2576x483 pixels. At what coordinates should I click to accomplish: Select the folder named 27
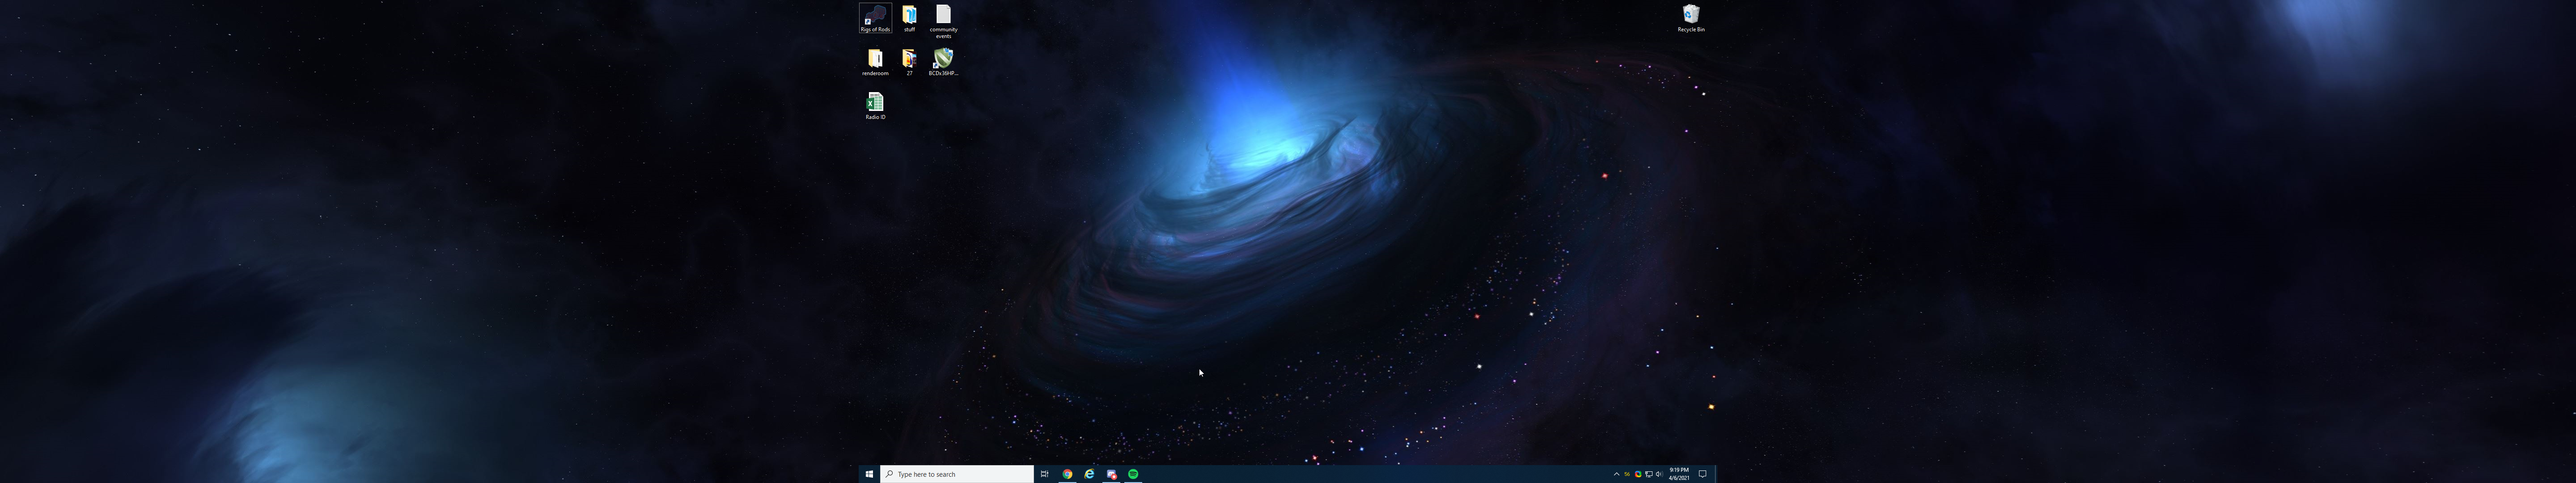909,59
